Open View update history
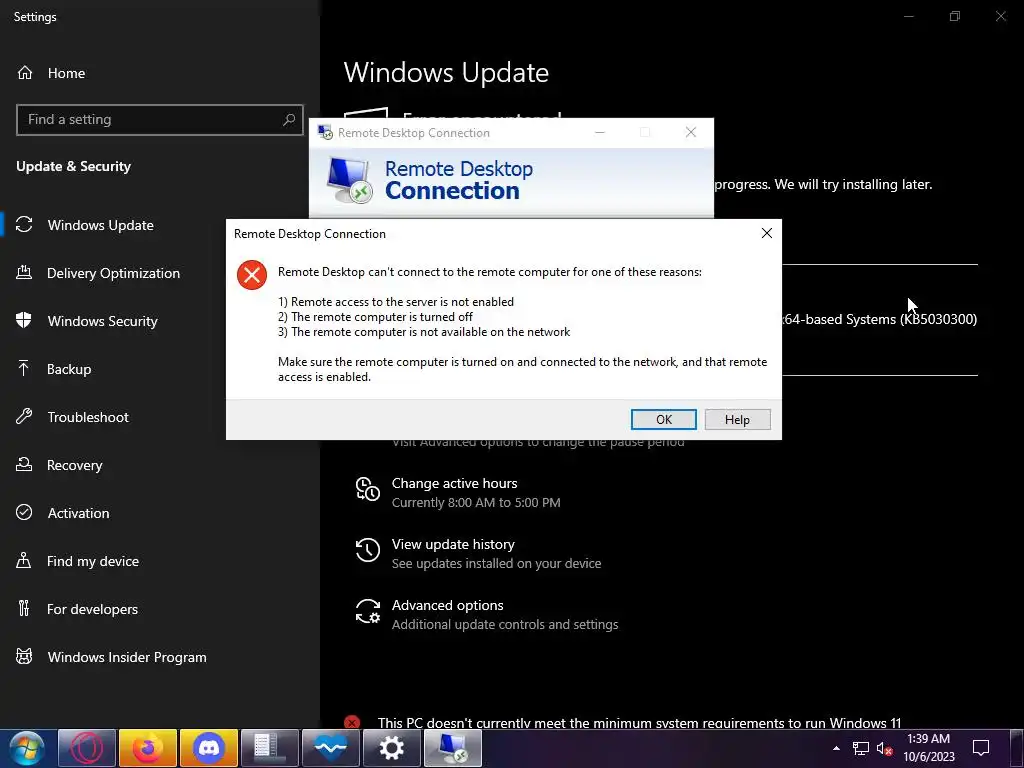Screen dimensions: 1024x768 pos(479,553)
